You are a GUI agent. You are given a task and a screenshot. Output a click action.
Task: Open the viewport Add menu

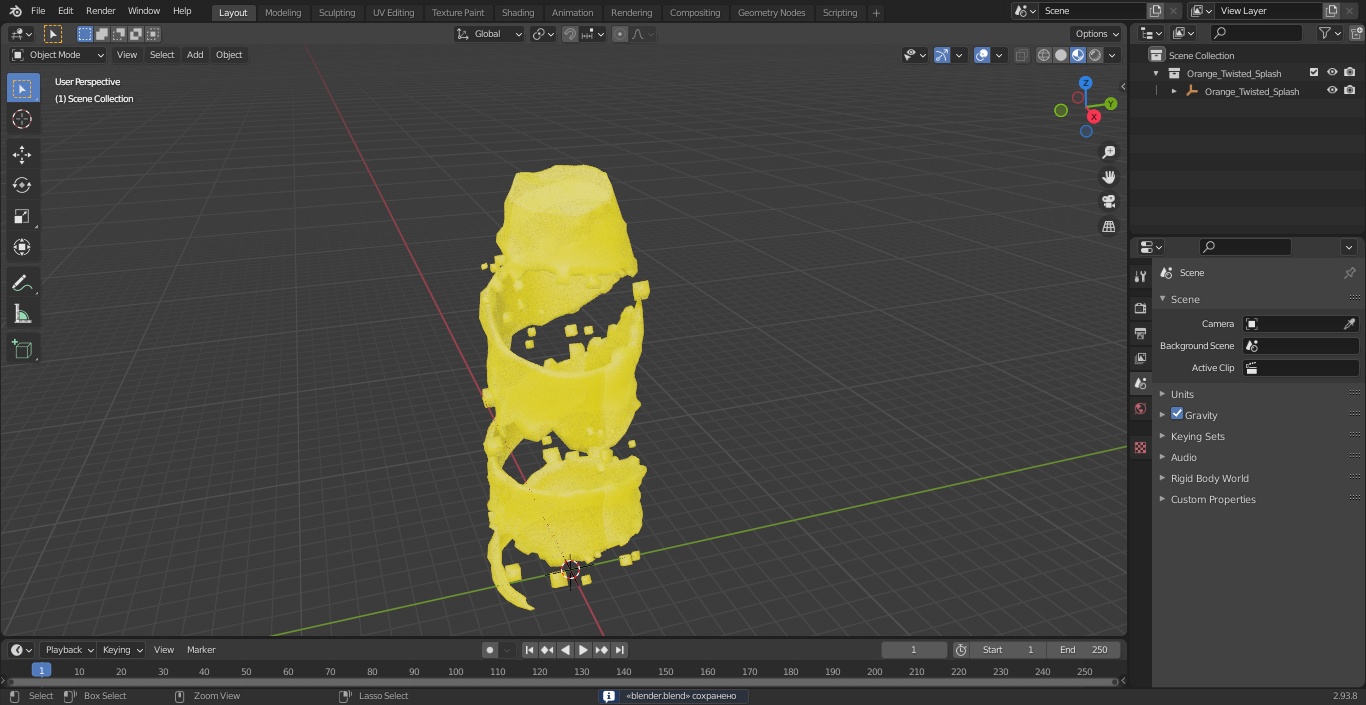click(195, 55)
